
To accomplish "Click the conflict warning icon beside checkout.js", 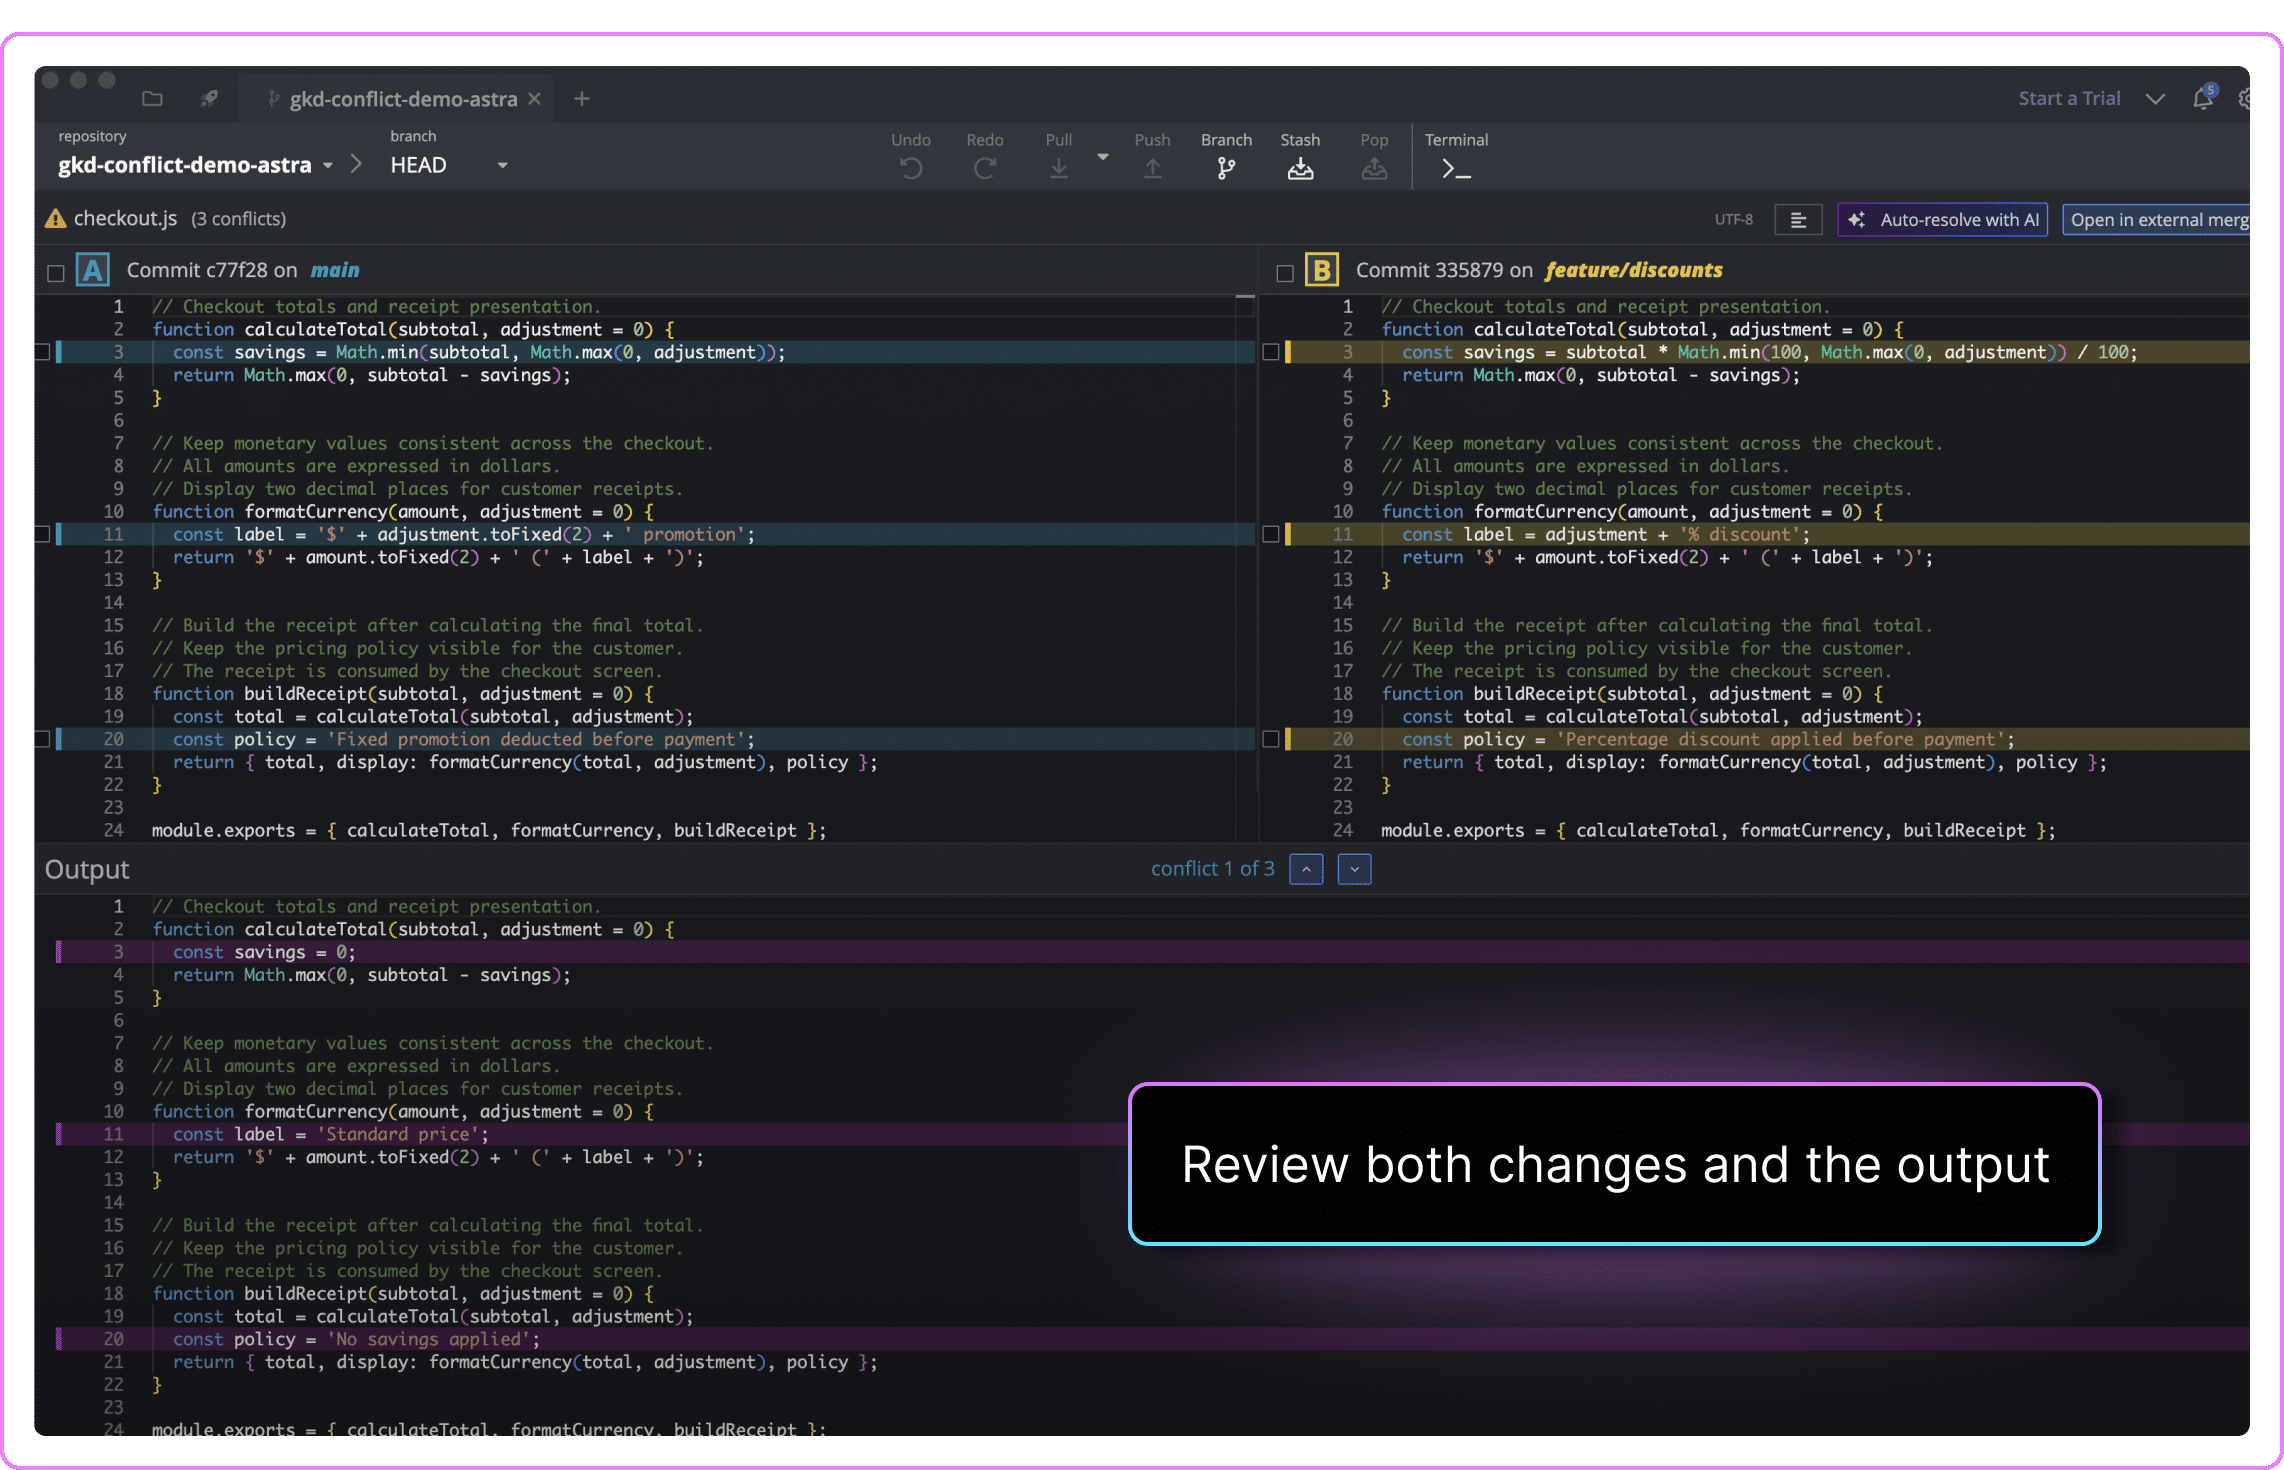I will [x=56, y=218].
